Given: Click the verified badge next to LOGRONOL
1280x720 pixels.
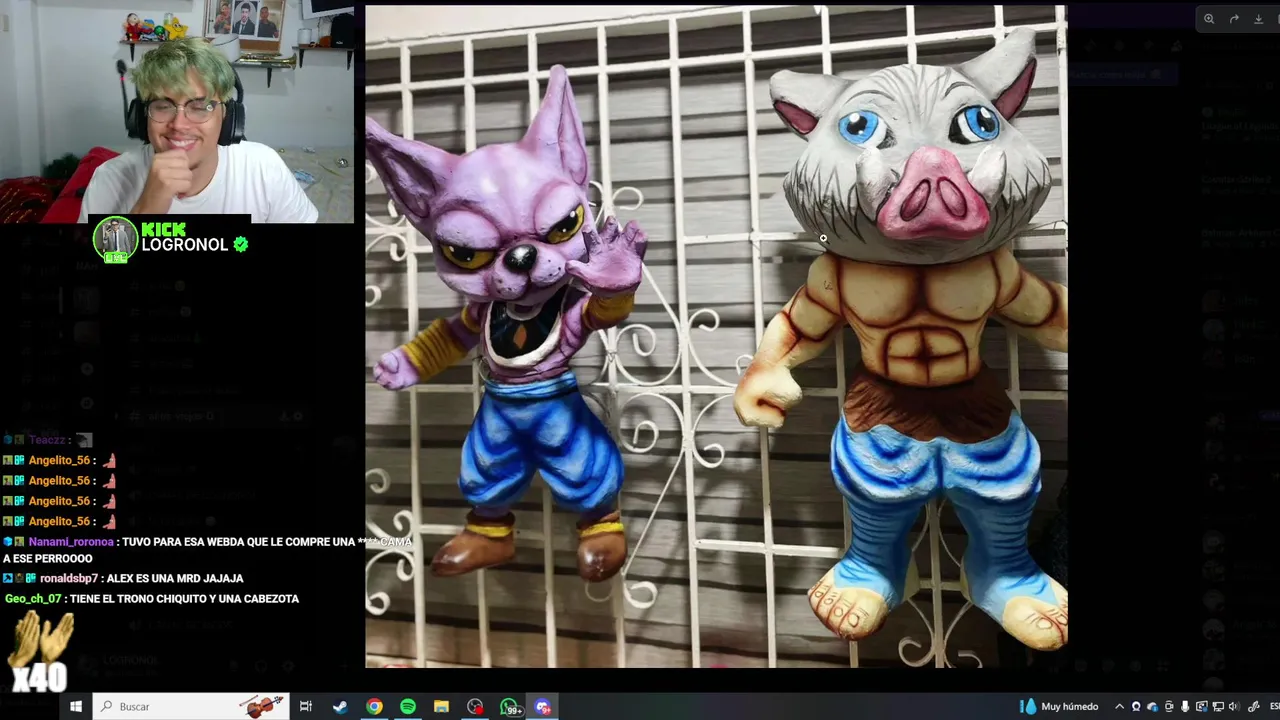Looking at the screenshot, I should pyautogui.click(x=240, y=244).
